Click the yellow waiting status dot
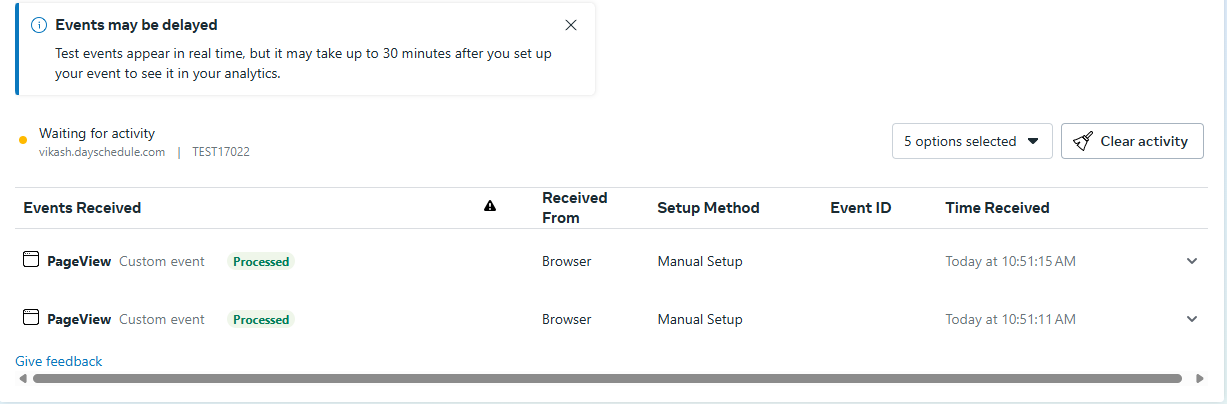 click(x=23, y=141)
